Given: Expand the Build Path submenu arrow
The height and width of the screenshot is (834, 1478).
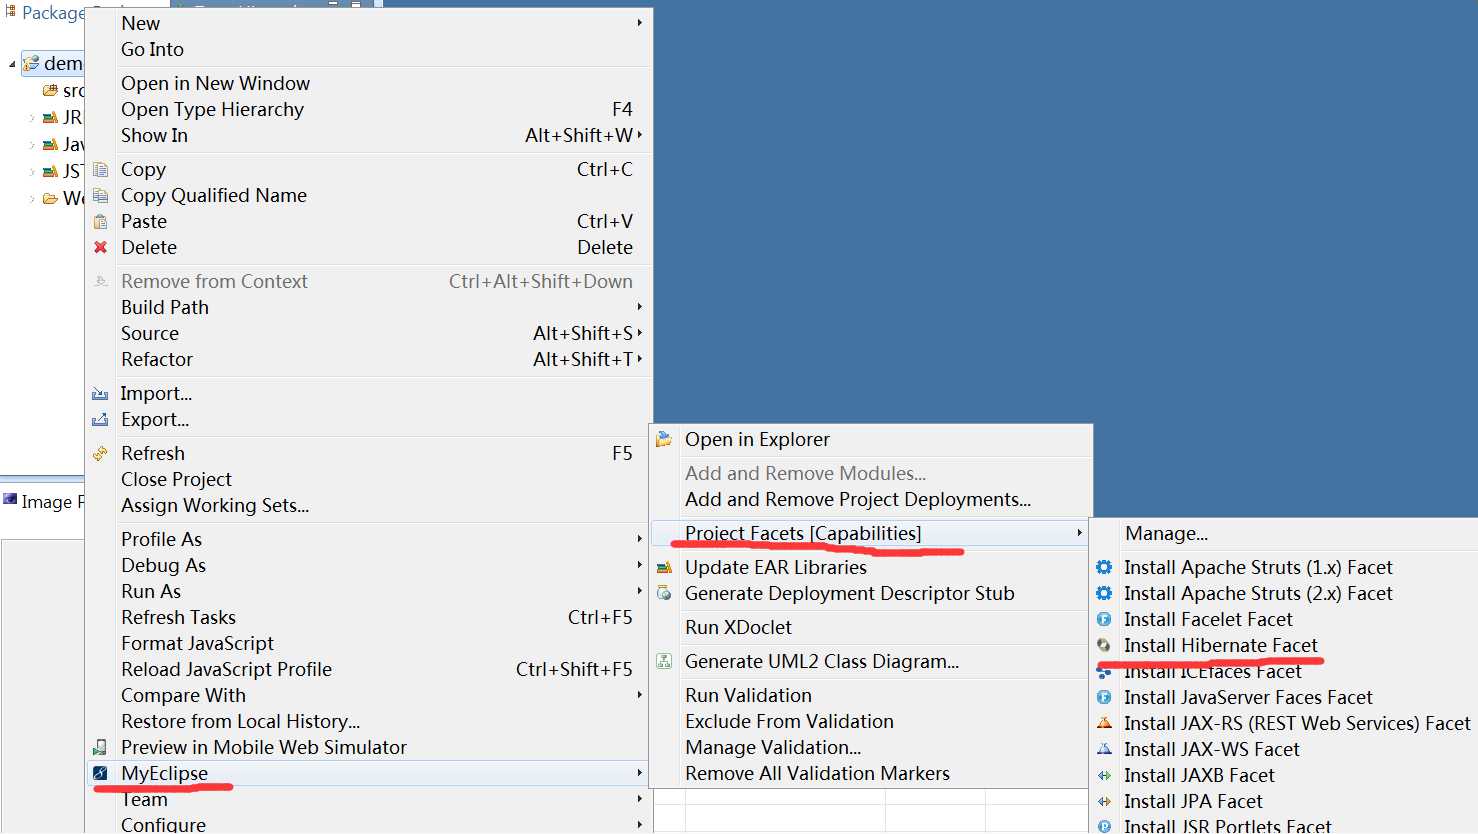Looking at the screenshot, I should [x=640, y=306].
